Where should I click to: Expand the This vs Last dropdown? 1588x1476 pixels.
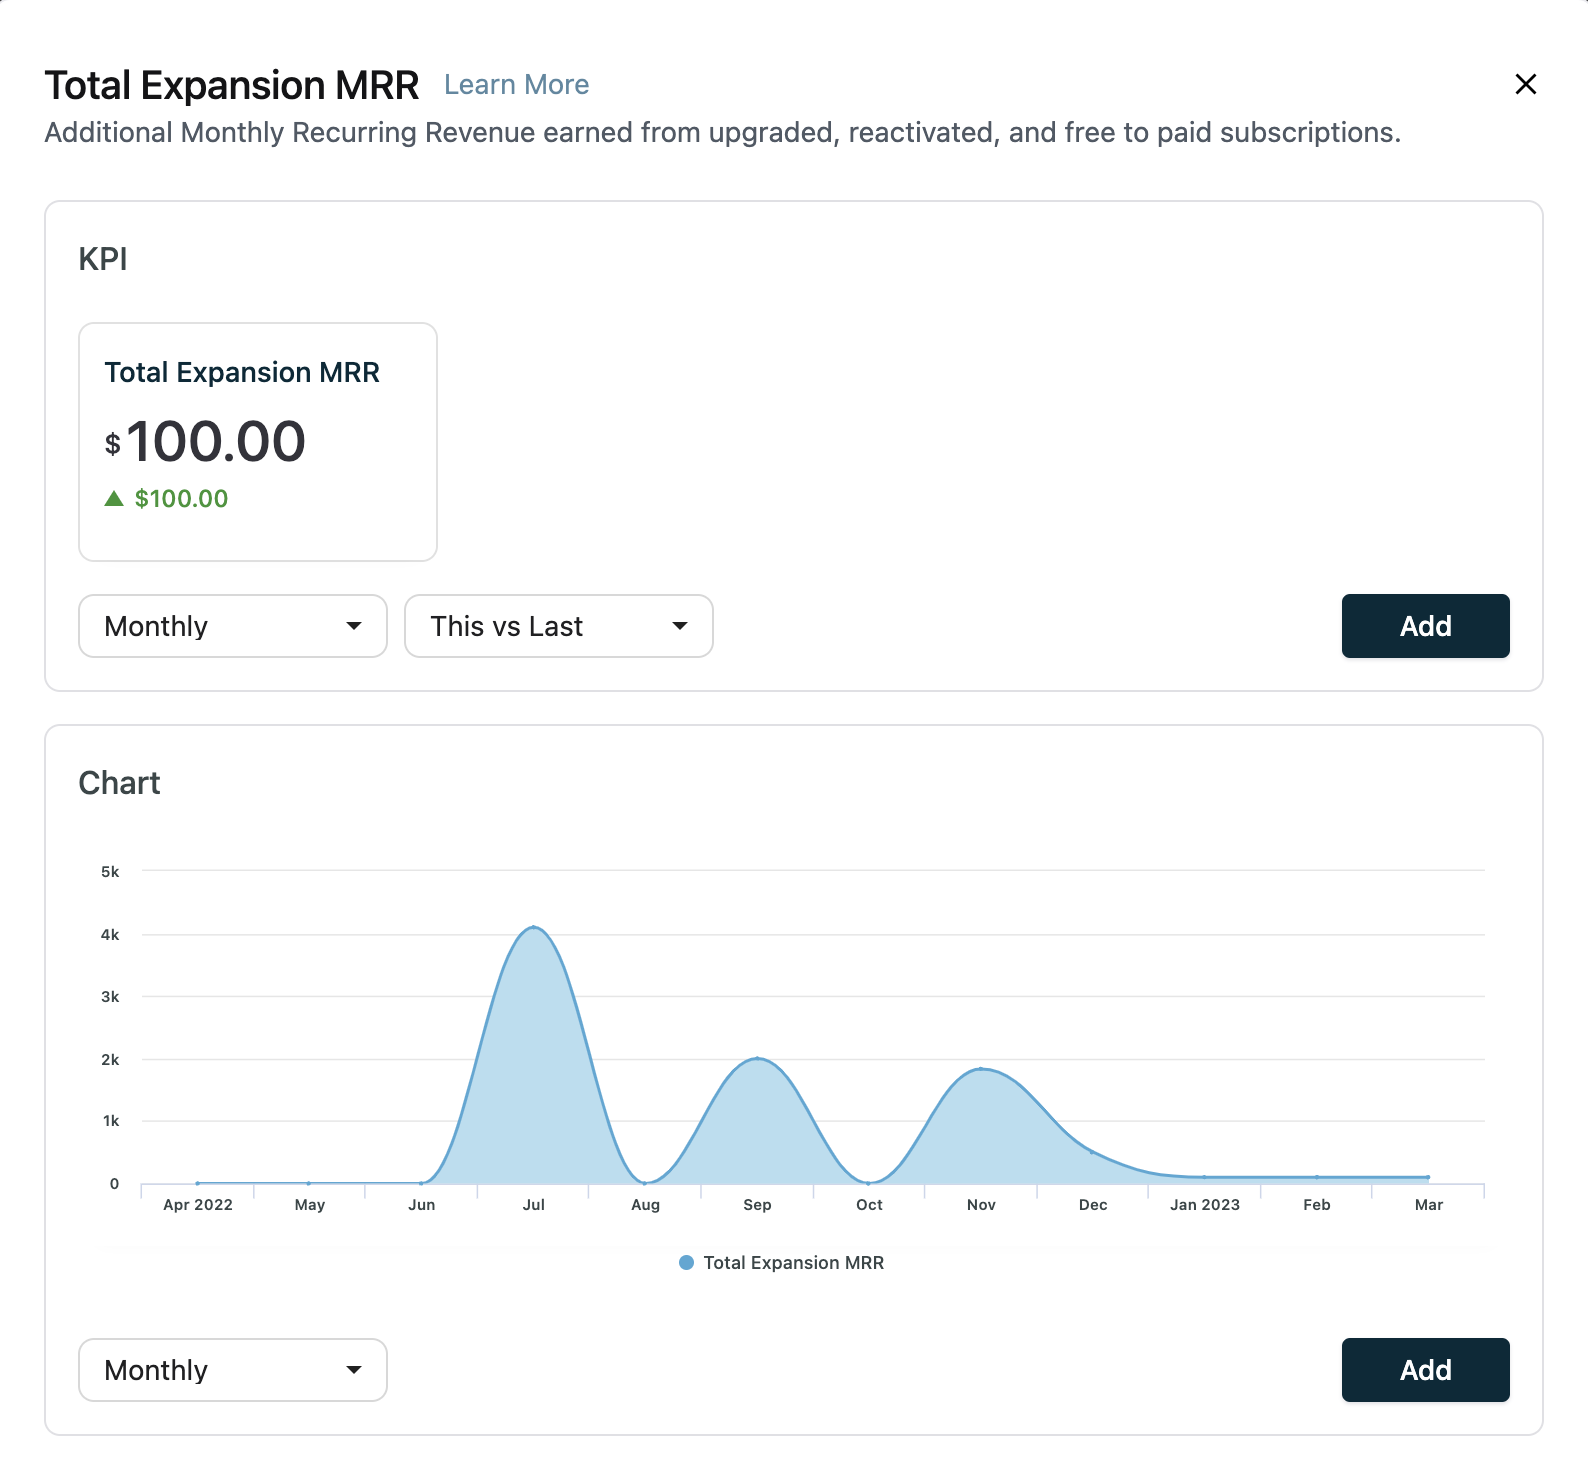click(558, 626)
